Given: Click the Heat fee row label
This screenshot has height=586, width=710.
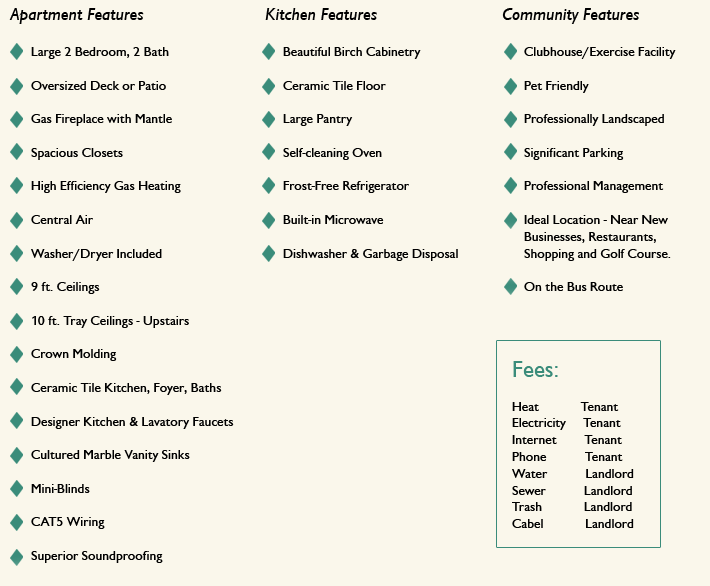Looking at the screenshot, I should pyautogui.click(x=525, y=407).
